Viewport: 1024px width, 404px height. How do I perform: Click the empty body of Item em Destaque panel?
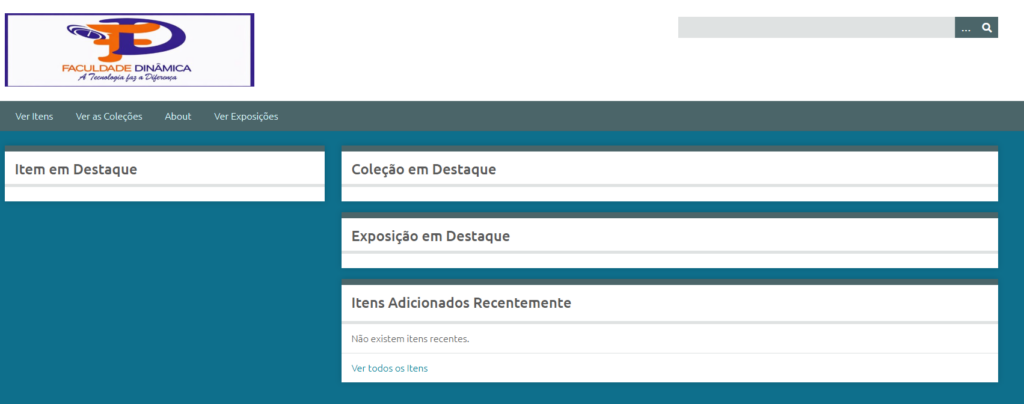(x=164, y=194)
